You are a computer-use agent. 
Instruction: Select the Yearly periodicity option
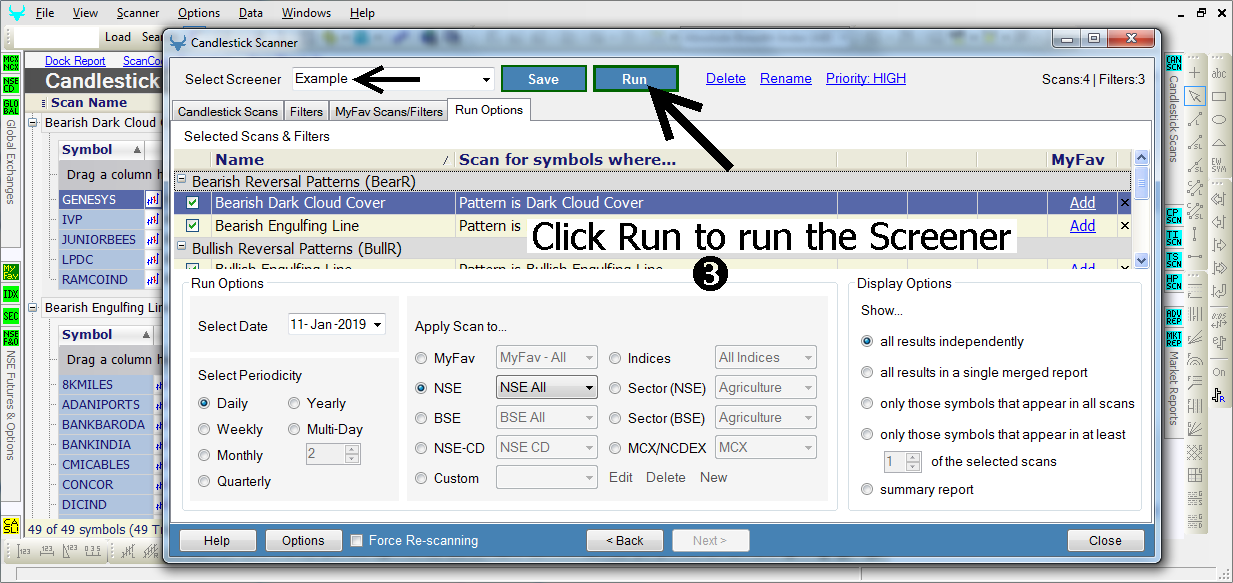click(295, 403)
